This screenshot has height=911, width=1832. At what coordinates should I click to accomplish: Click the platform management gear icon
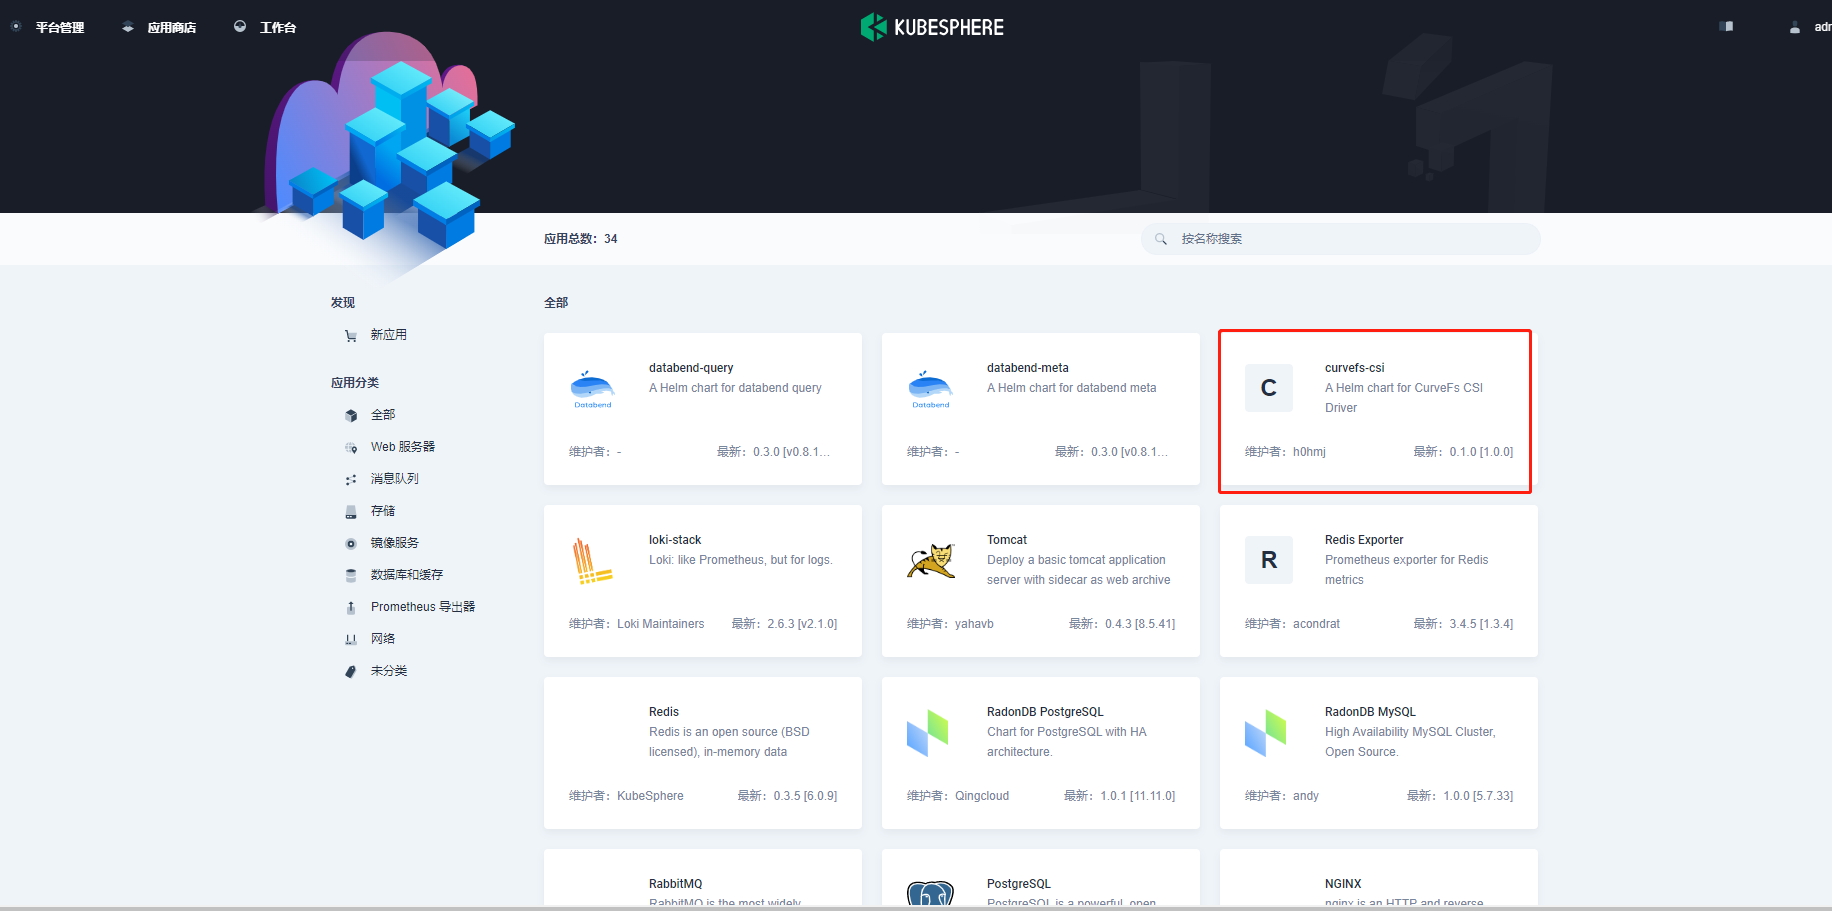point(16,27)
